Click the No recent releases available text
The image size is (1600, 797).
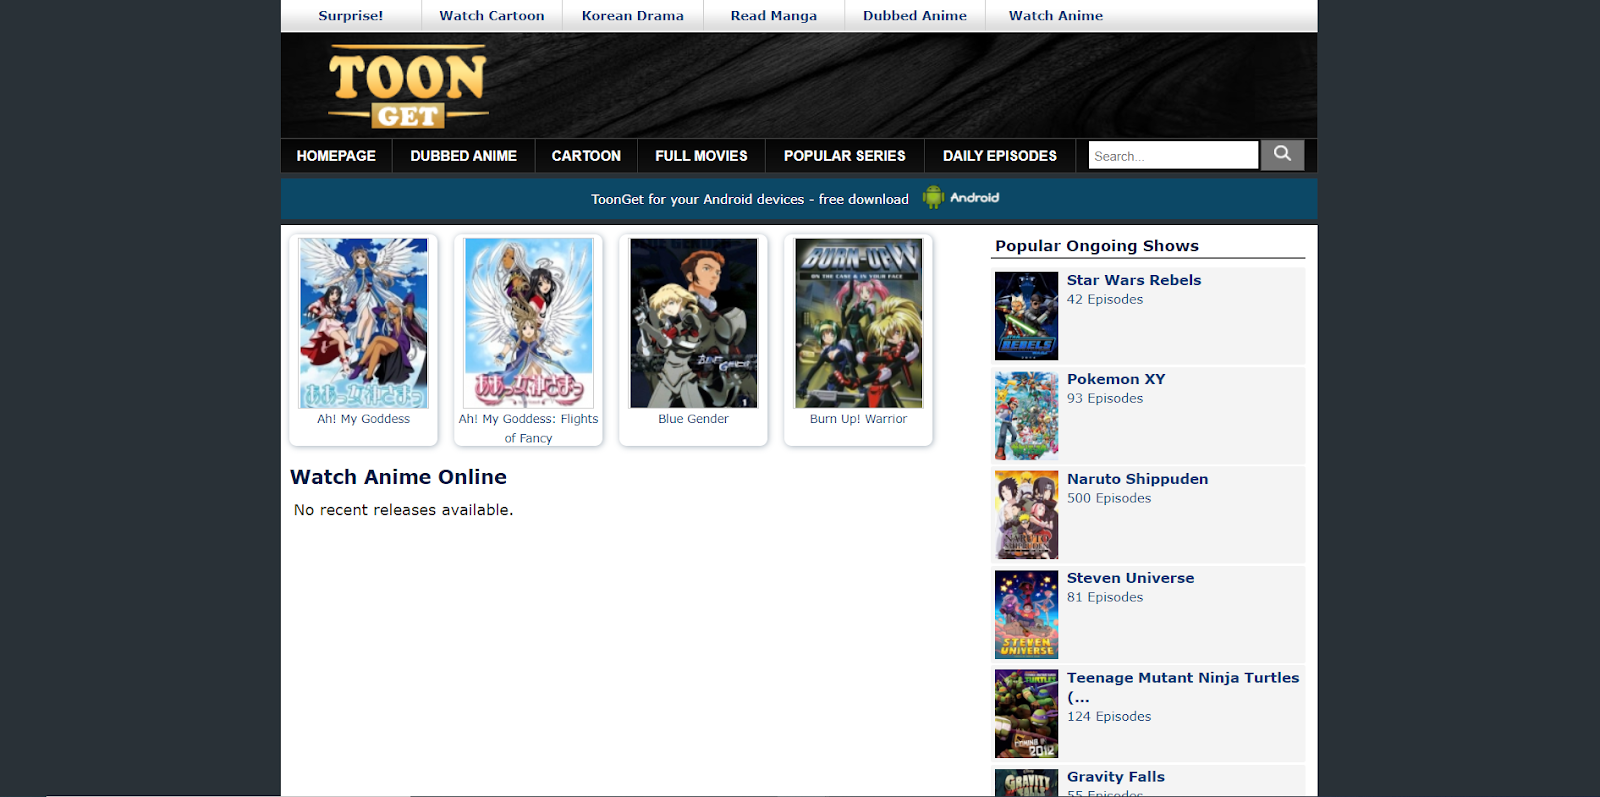tap(403, 510)
